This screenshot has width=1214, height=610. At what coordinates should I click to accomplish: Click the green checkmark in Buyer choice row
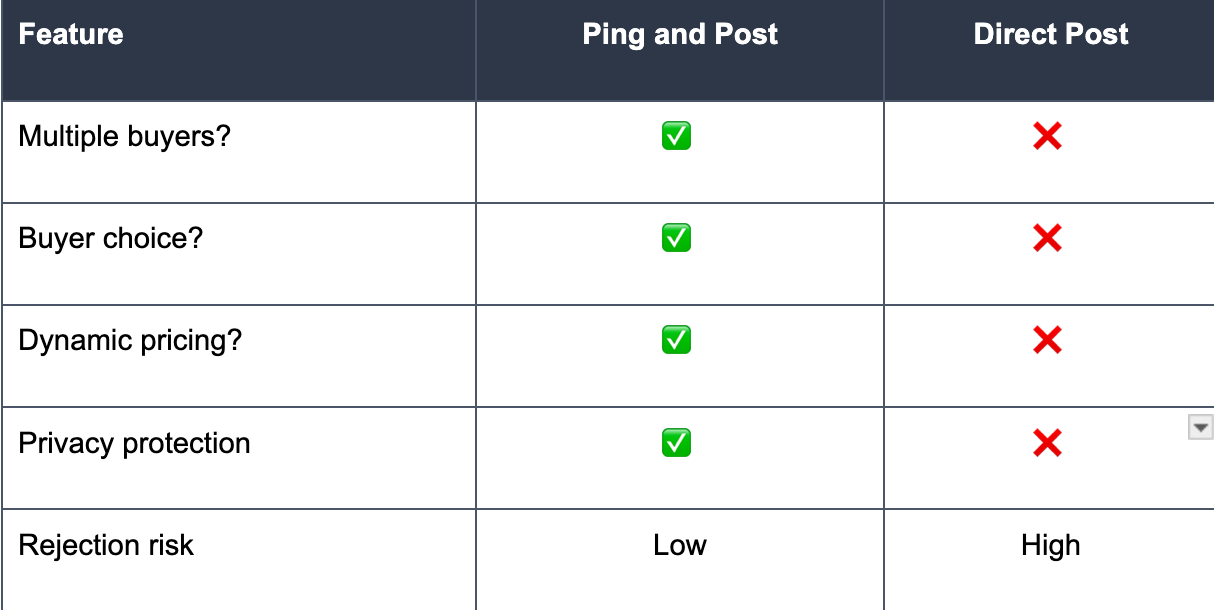[x=676, y=238]
